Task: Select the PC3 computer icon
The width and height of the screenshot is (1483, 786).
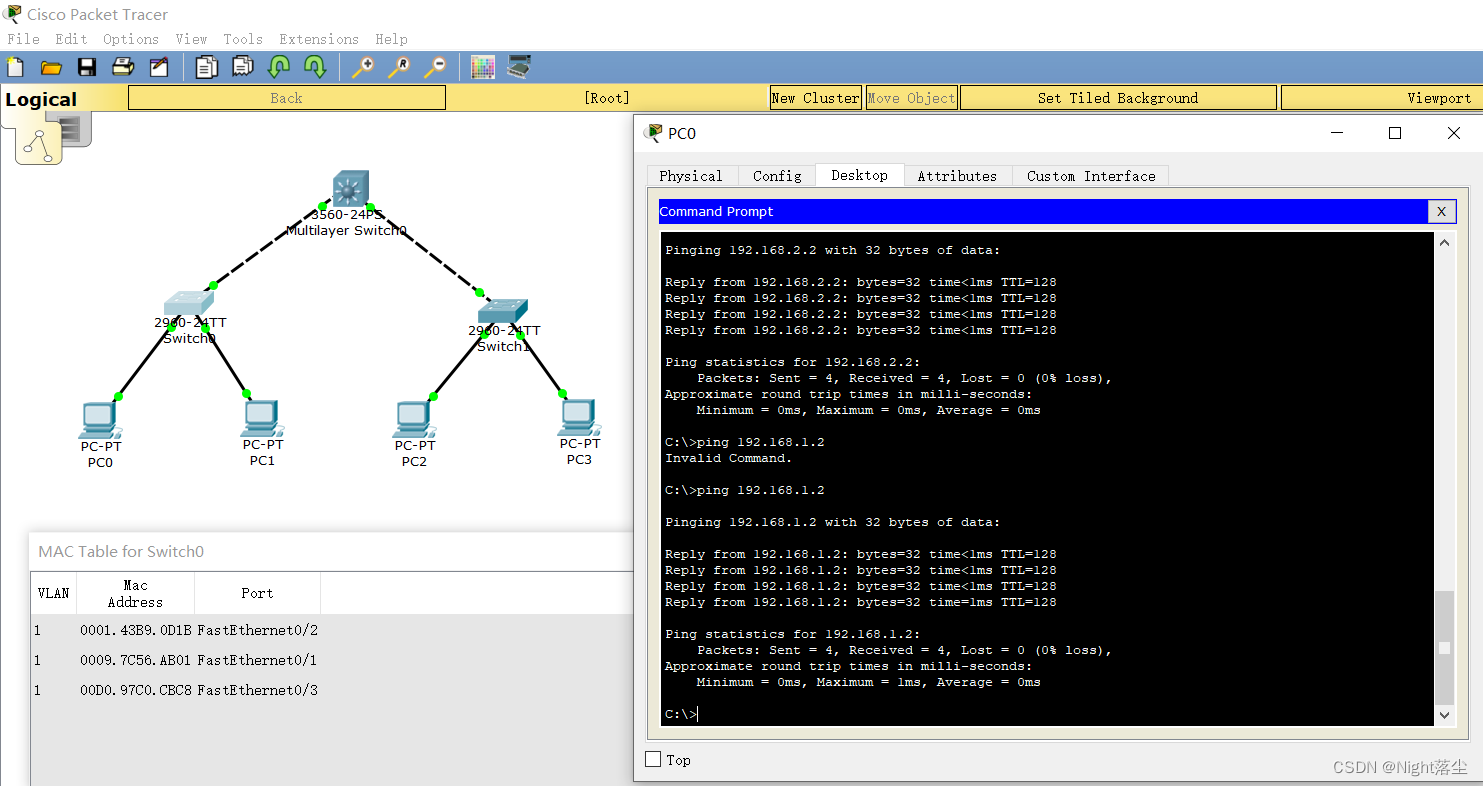Action: tap(578, 418)
